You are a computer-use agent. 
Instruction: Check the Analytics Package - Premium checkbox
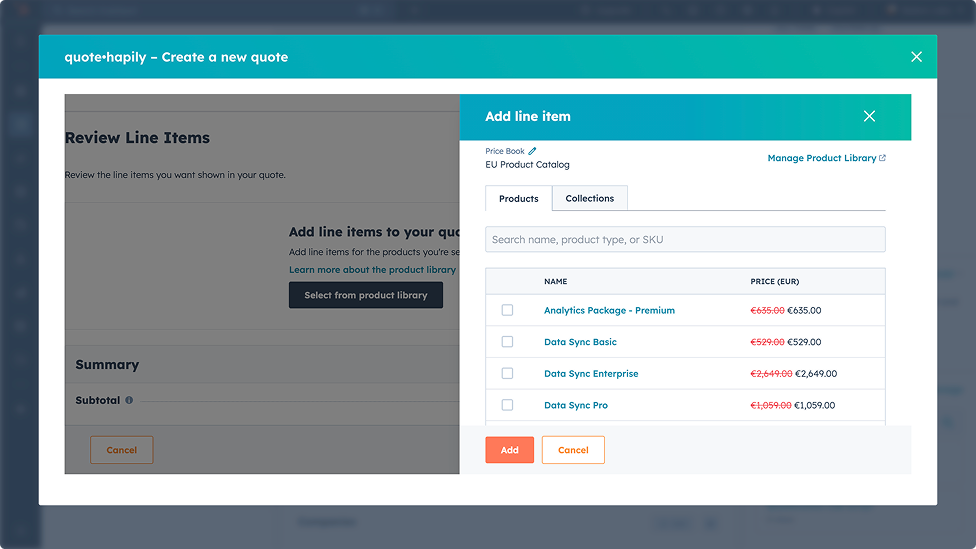tap(507, 310)
